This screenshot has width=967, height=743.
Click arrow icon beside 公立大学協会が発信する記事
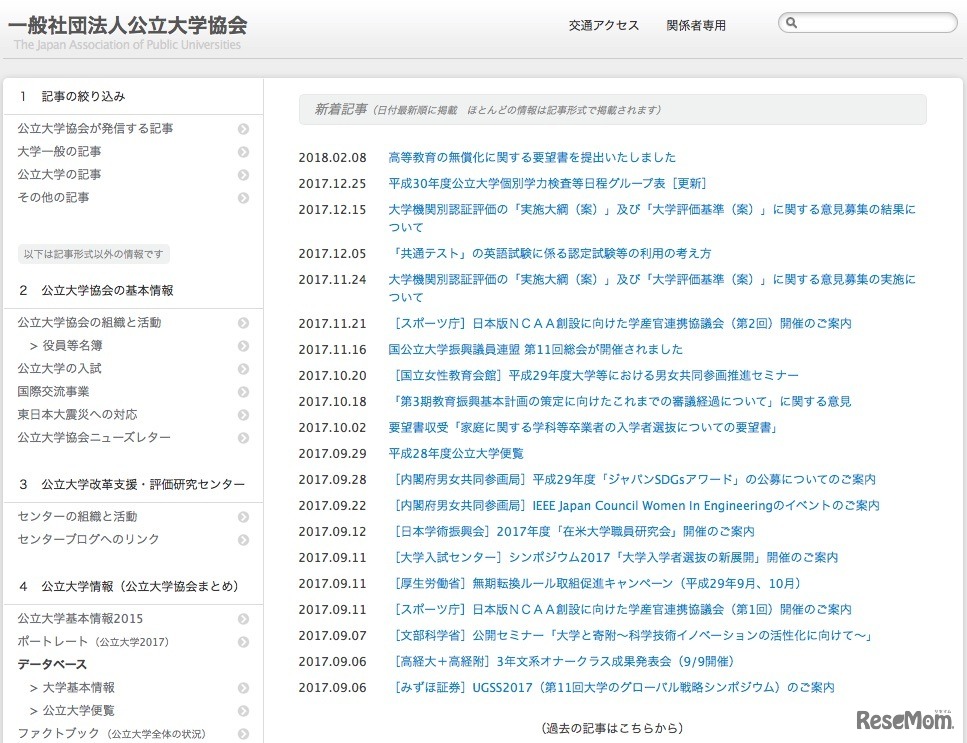click(x=244, y=129)
